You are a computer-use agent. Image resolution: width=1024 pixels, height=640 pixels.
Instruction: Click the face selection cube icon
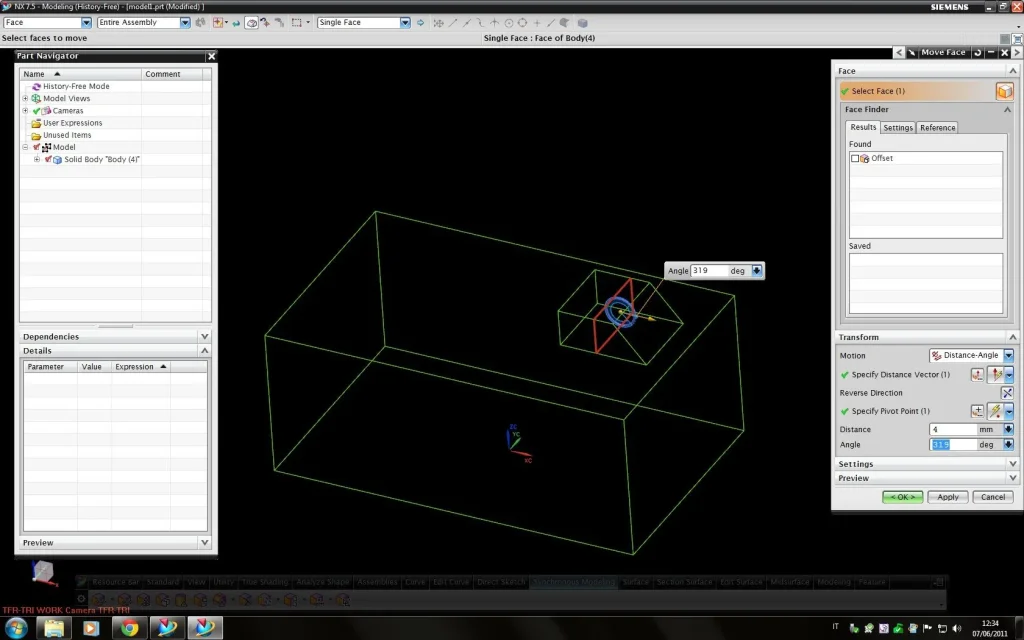click(x=1004, y=91)
